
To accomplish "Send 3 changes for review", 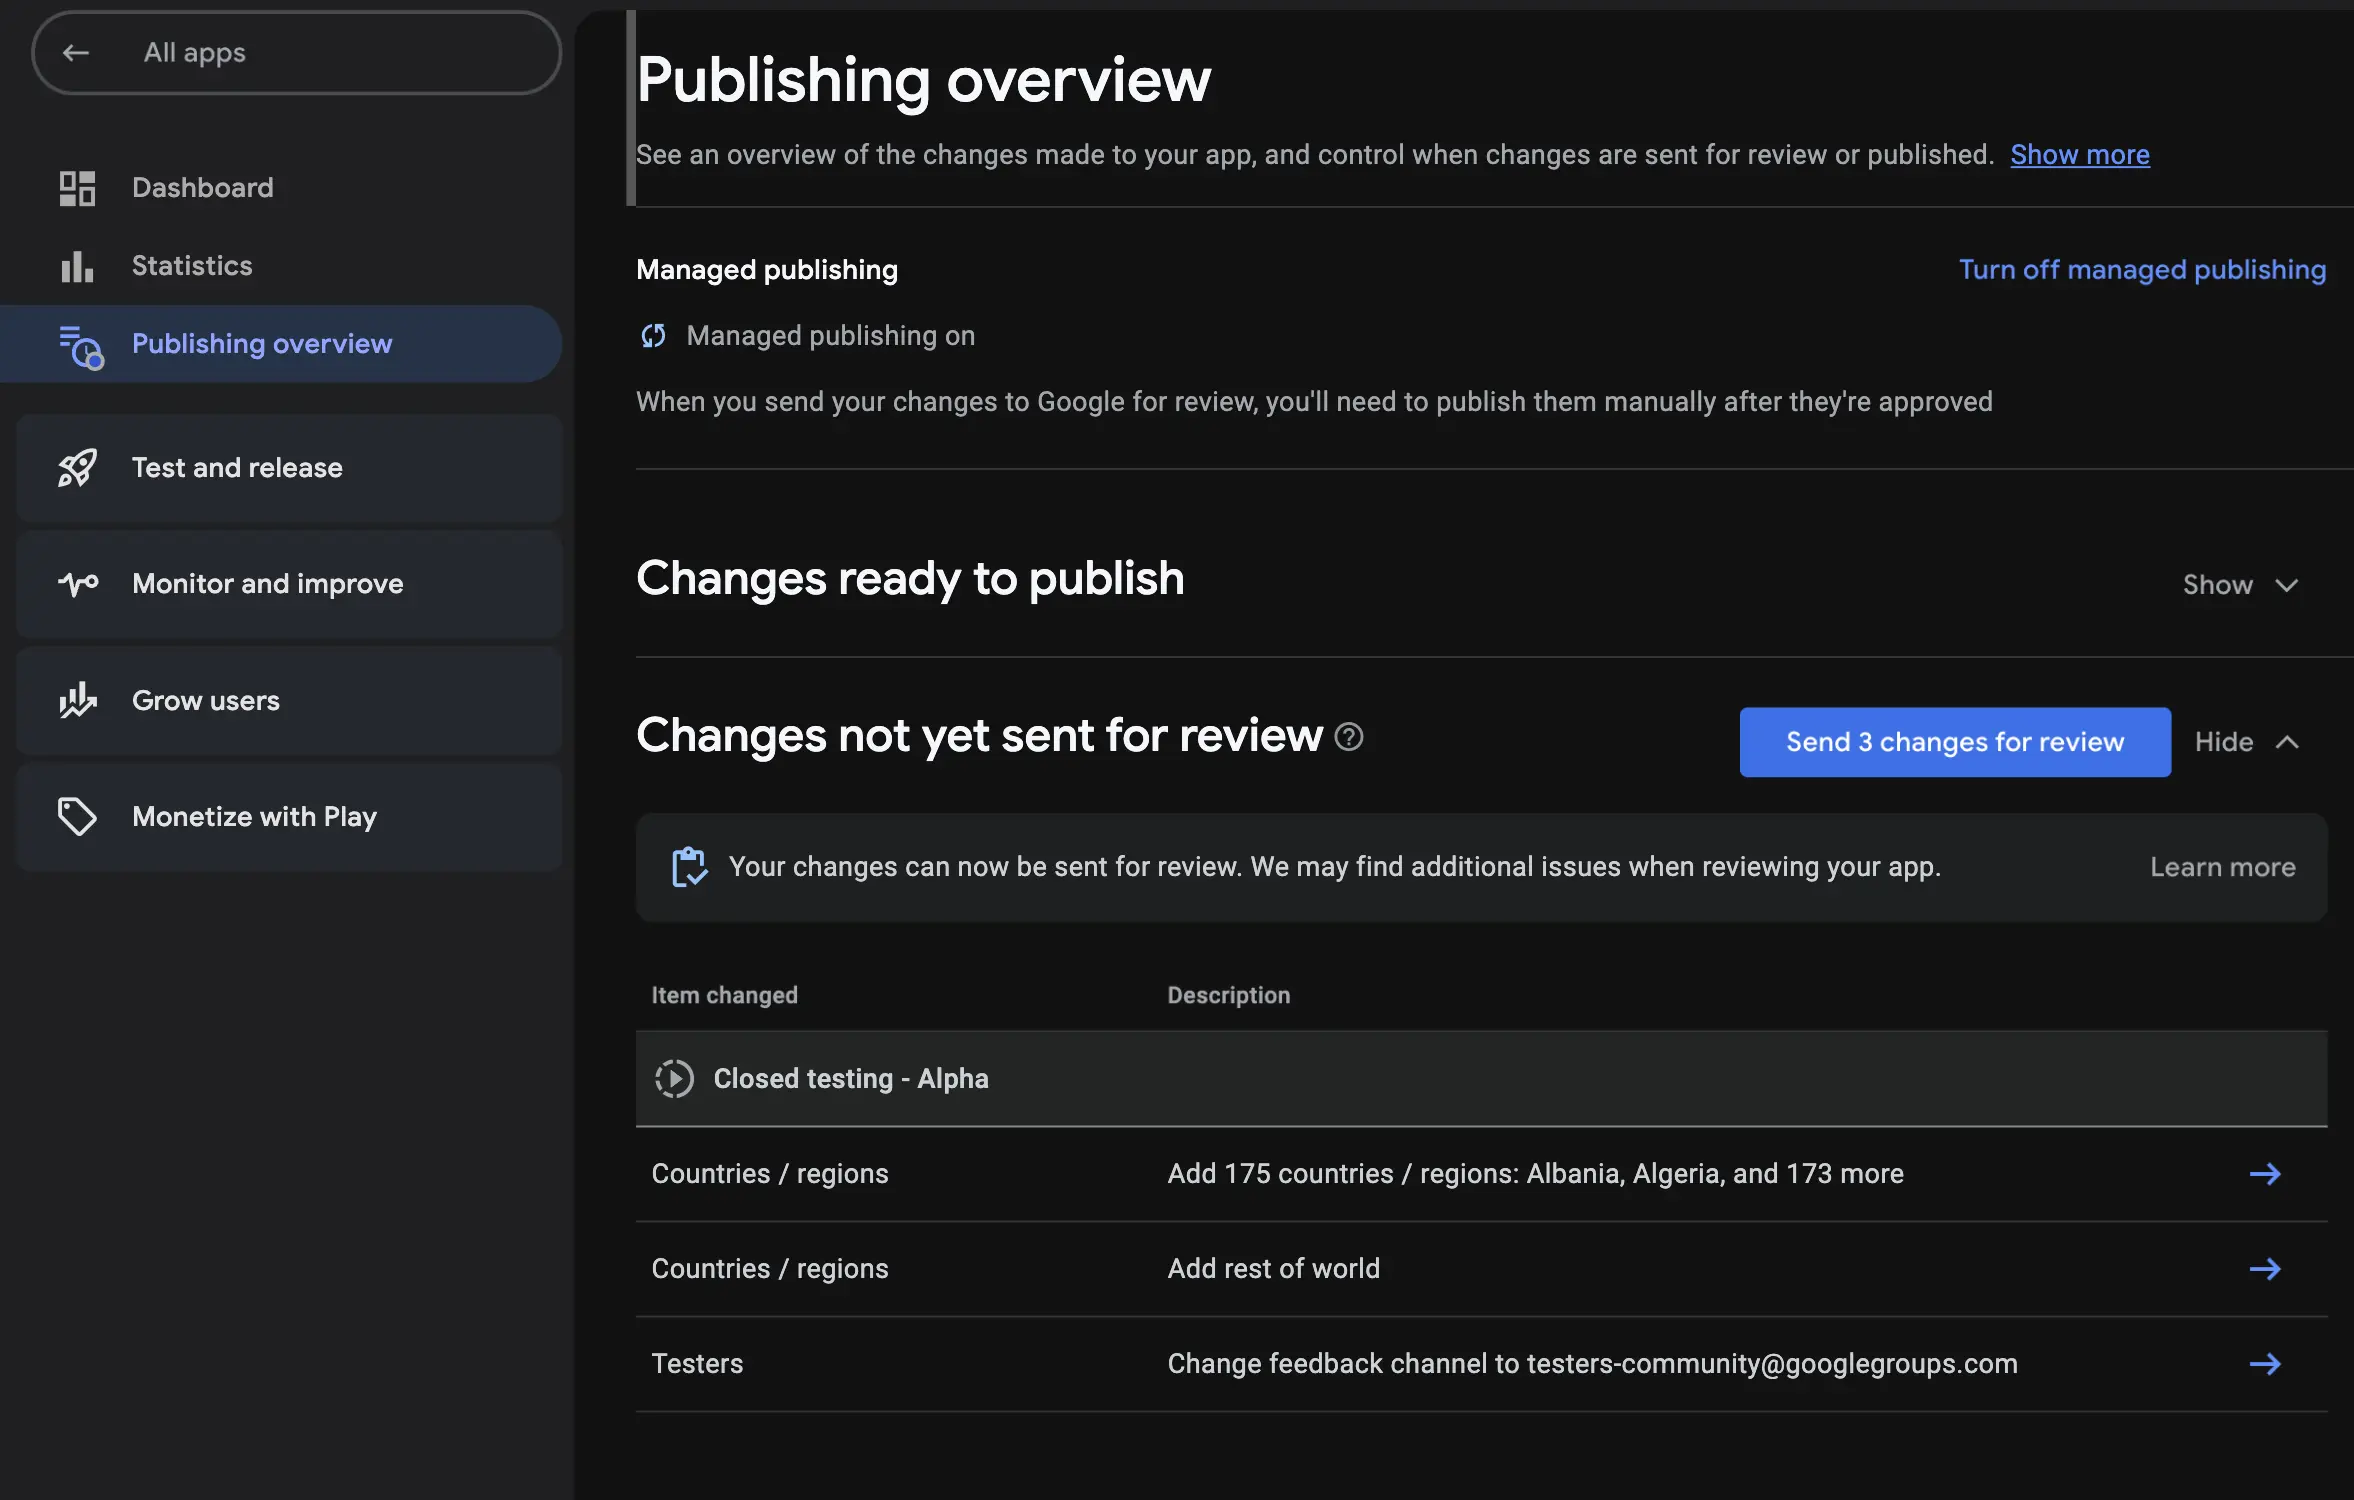I will 1954,742.
